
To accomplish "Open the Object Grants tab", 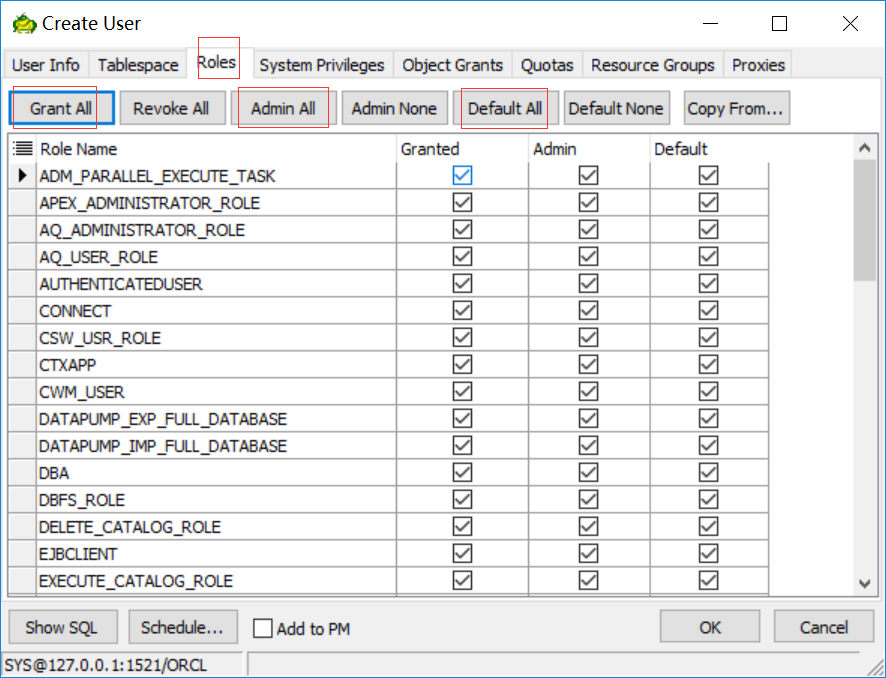I will [x=453, y=65].
